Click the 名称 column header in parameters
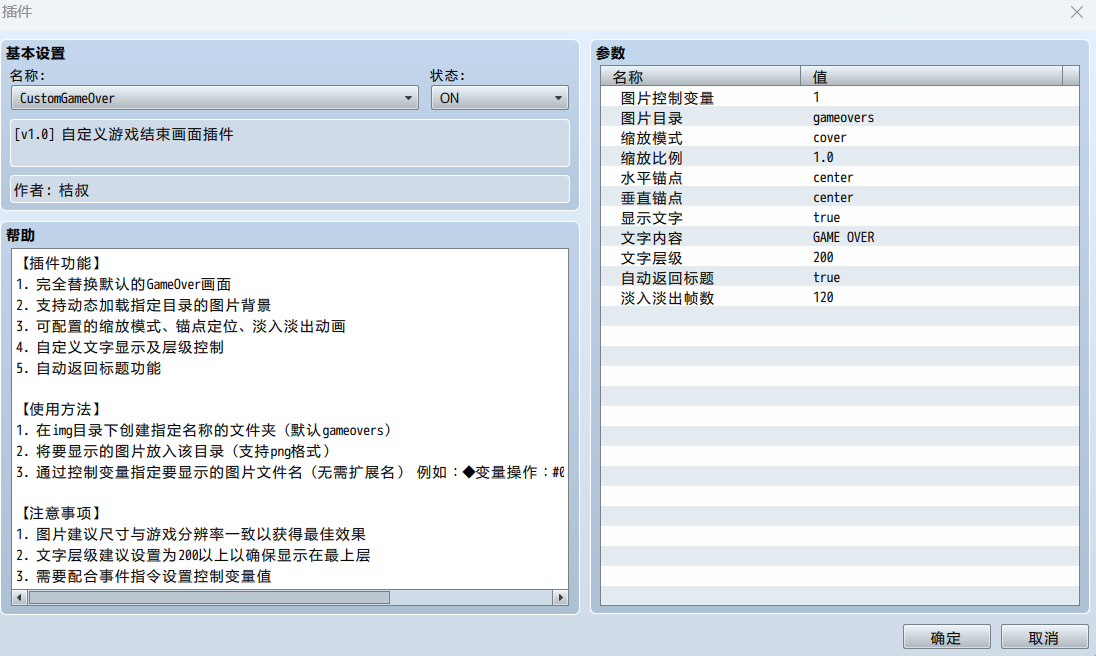Image resolution: width=1096 pixels, height=656 pixels. [x=700, y=76]
